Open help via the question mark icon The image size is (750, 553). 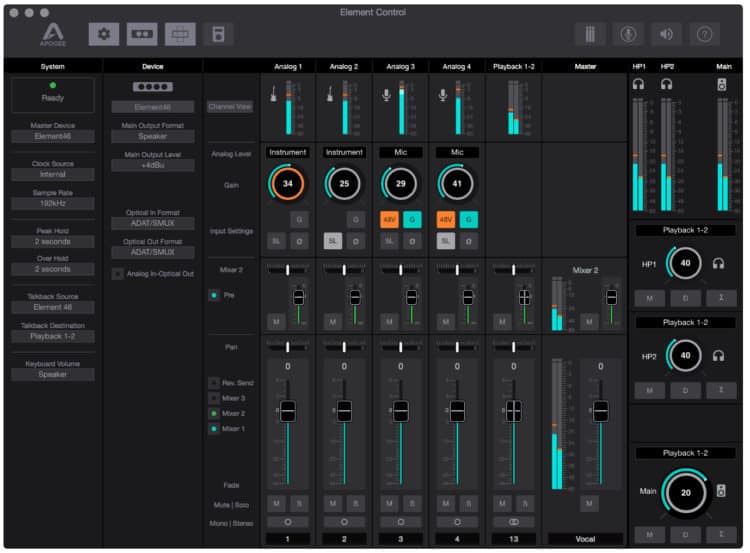tap(705, 34)
